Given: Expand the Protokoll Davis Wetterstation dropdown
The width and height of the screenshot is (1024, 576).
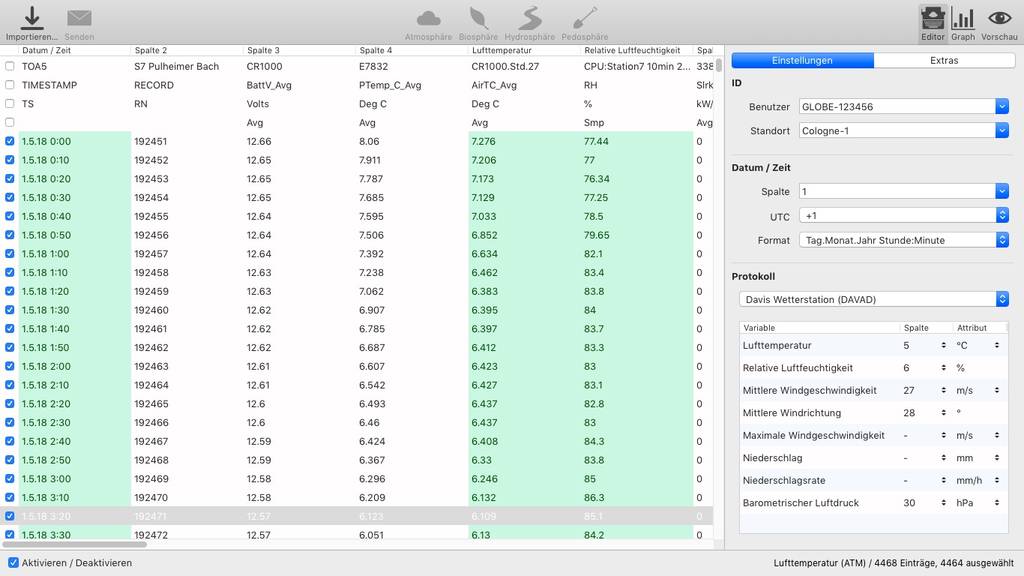Looking at the screenshot, I should tap(1001, 299).
